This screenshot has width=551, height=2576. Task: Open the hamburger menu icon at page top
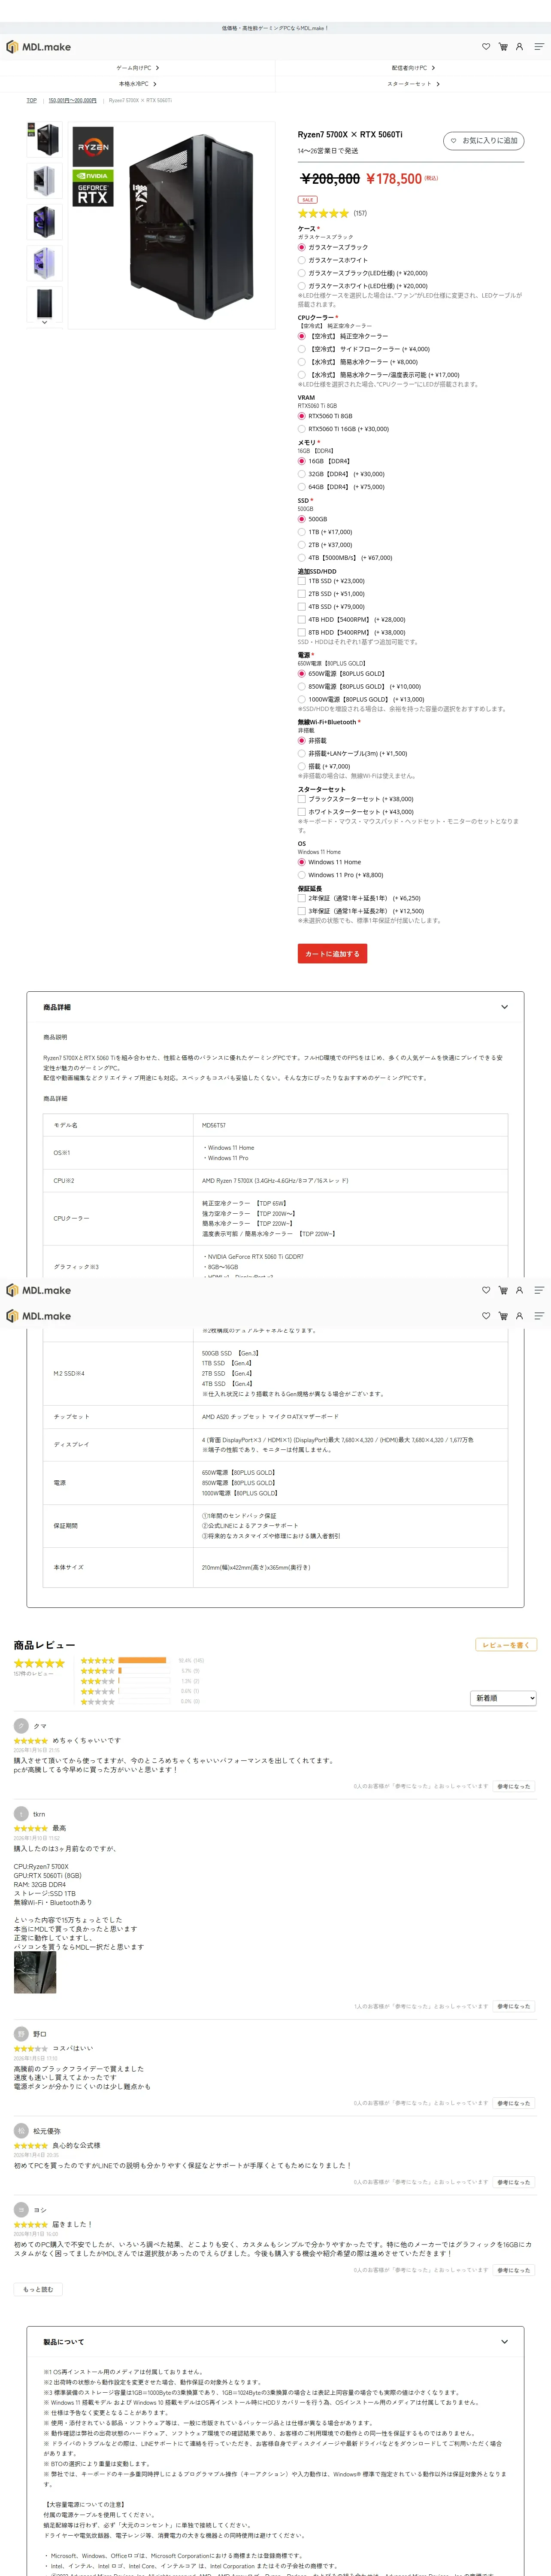[x=539, y=47]
